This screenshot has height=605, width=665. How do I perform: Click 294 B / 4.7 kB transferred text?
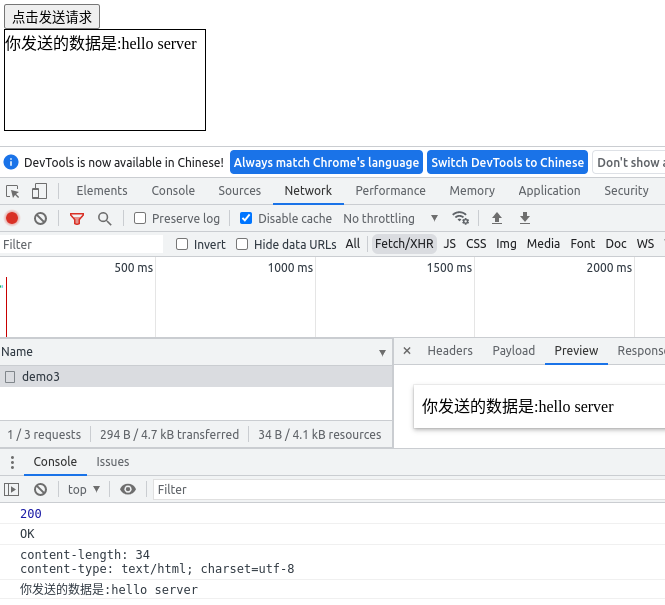169,435
